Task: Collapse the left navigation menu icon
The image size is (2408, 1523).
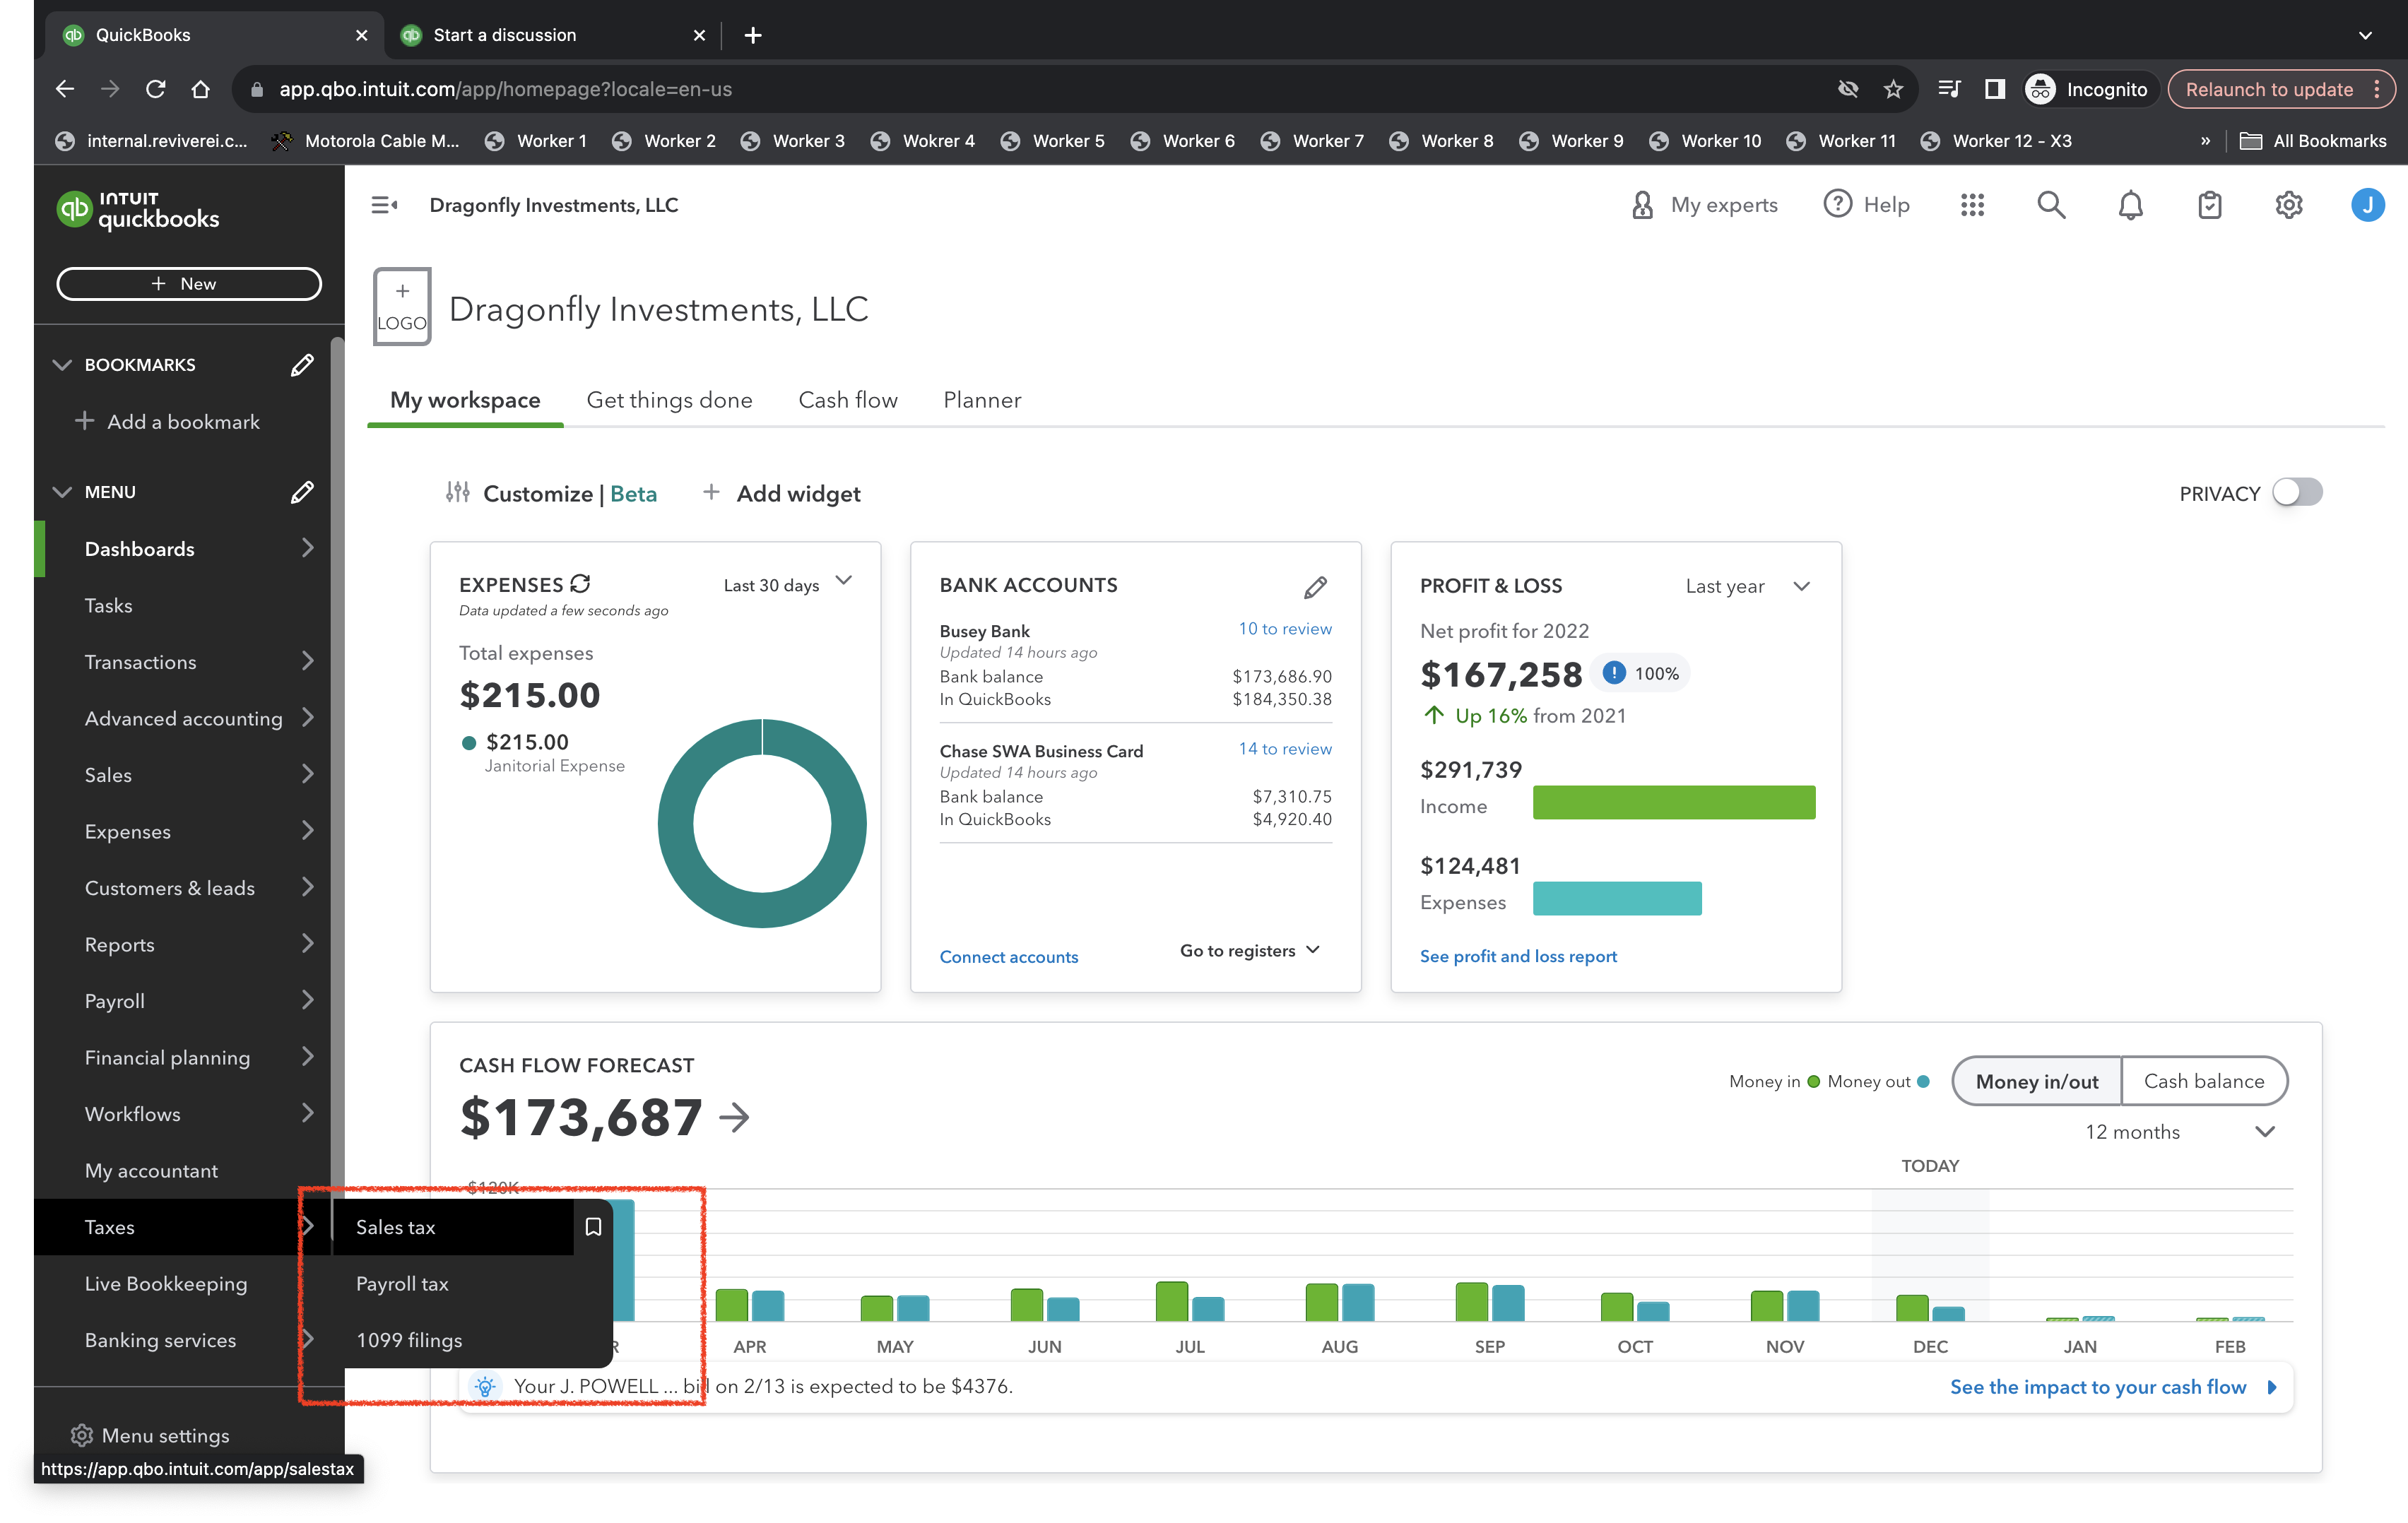Action: point(384,205)
